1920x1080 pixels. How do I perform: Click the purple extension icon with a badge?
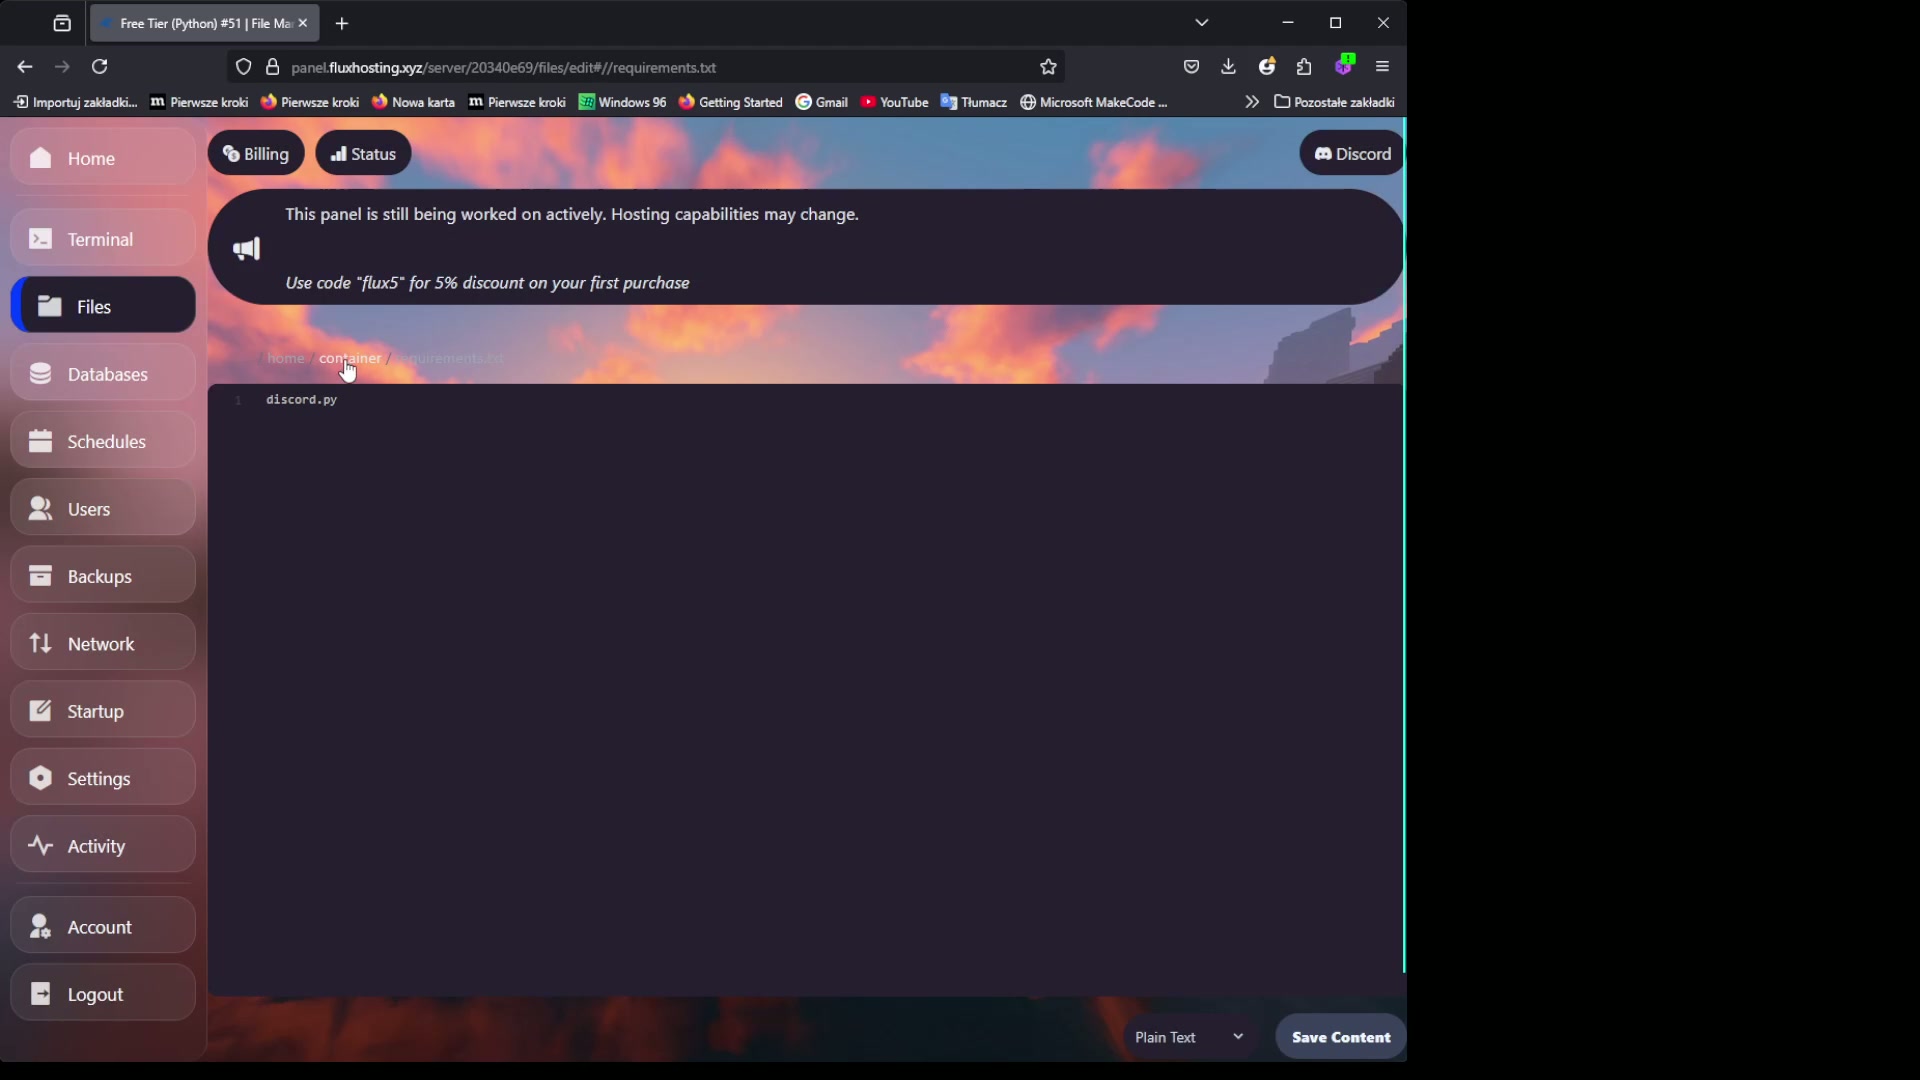tap(1344, 65)
